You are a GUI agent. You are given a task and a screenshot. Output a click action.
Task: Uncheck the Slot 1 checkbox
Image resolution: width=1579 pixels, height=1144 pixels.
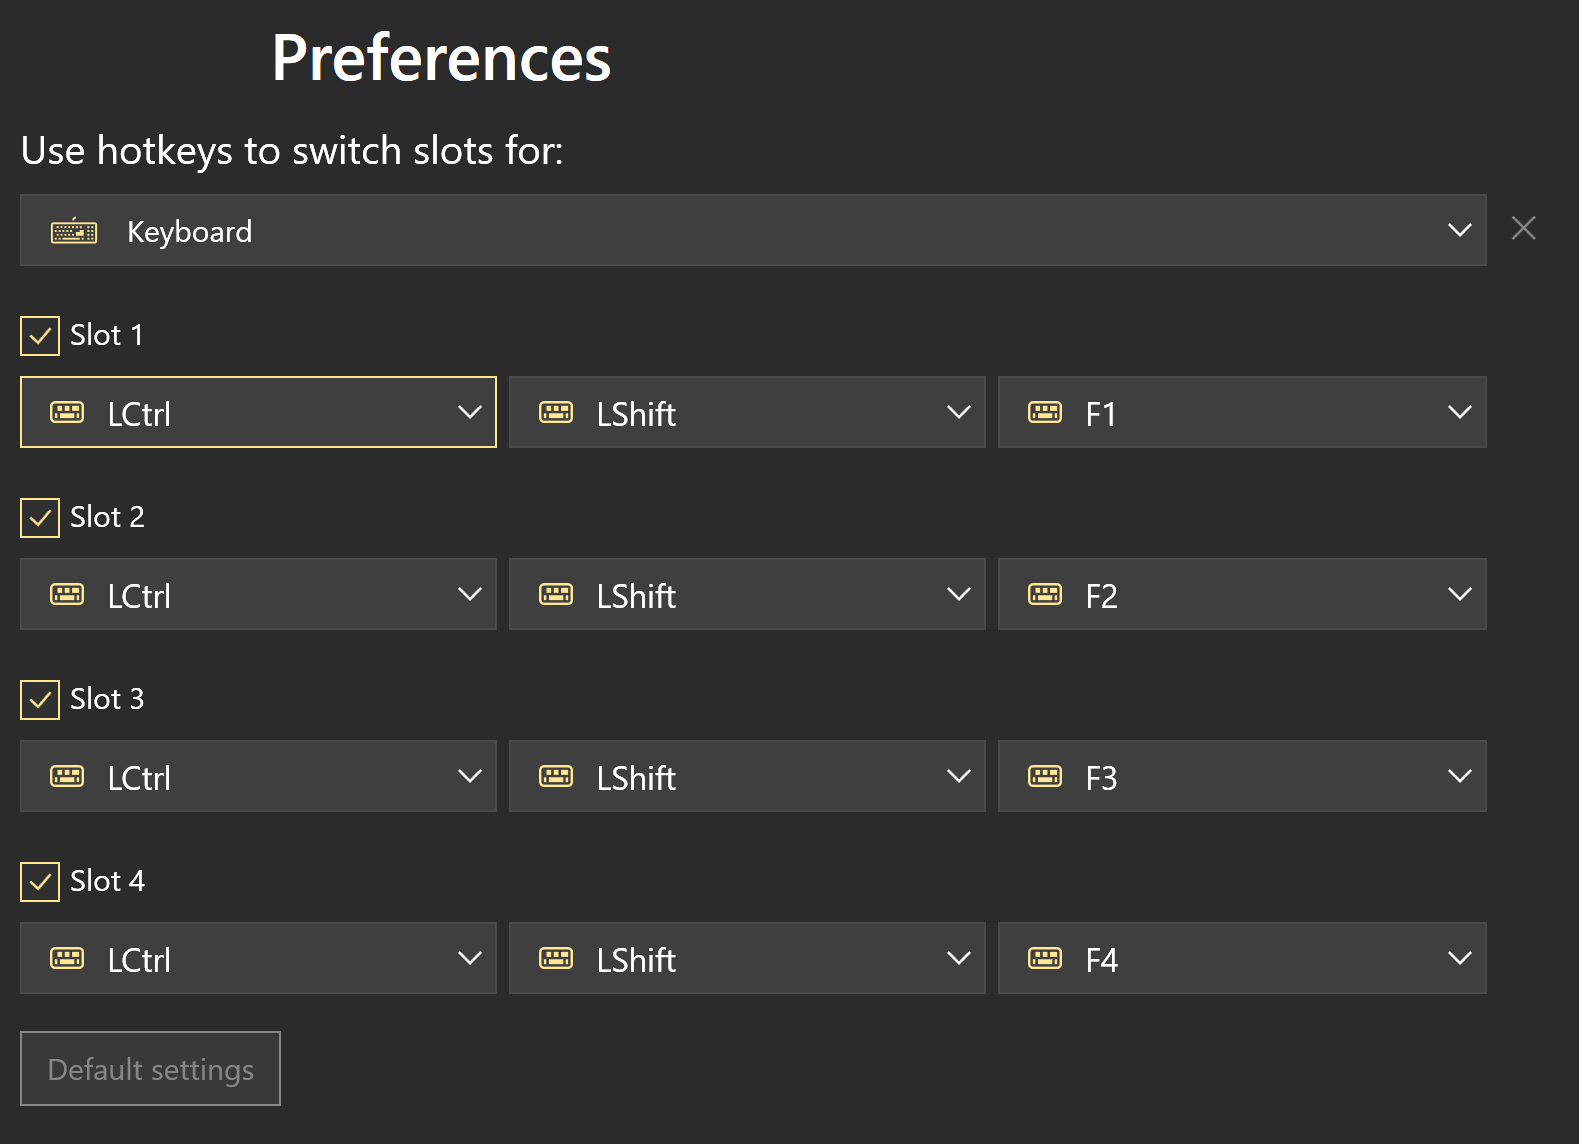click(40, 336)
